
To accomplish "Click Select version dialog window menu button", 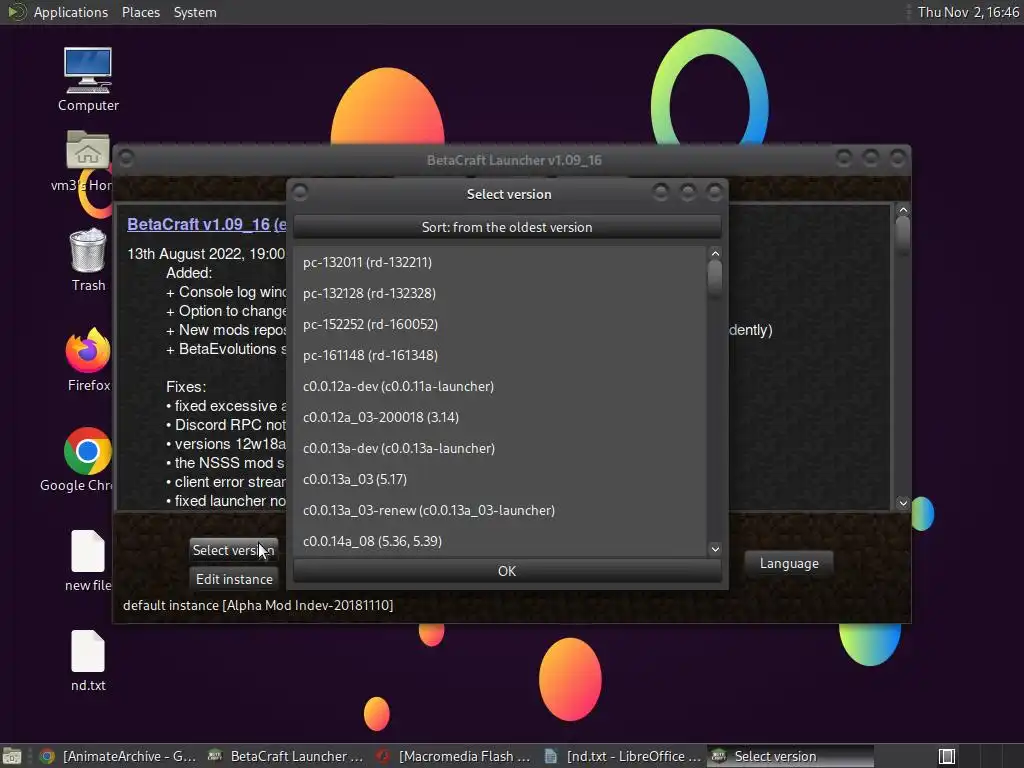I will 300,192.
